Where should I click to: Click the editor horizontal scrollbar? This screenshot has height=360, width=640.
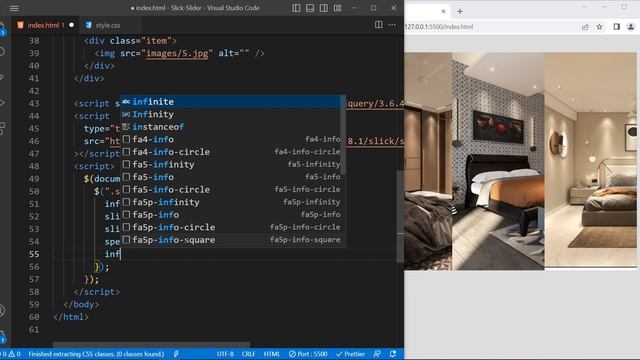point(151,344)
